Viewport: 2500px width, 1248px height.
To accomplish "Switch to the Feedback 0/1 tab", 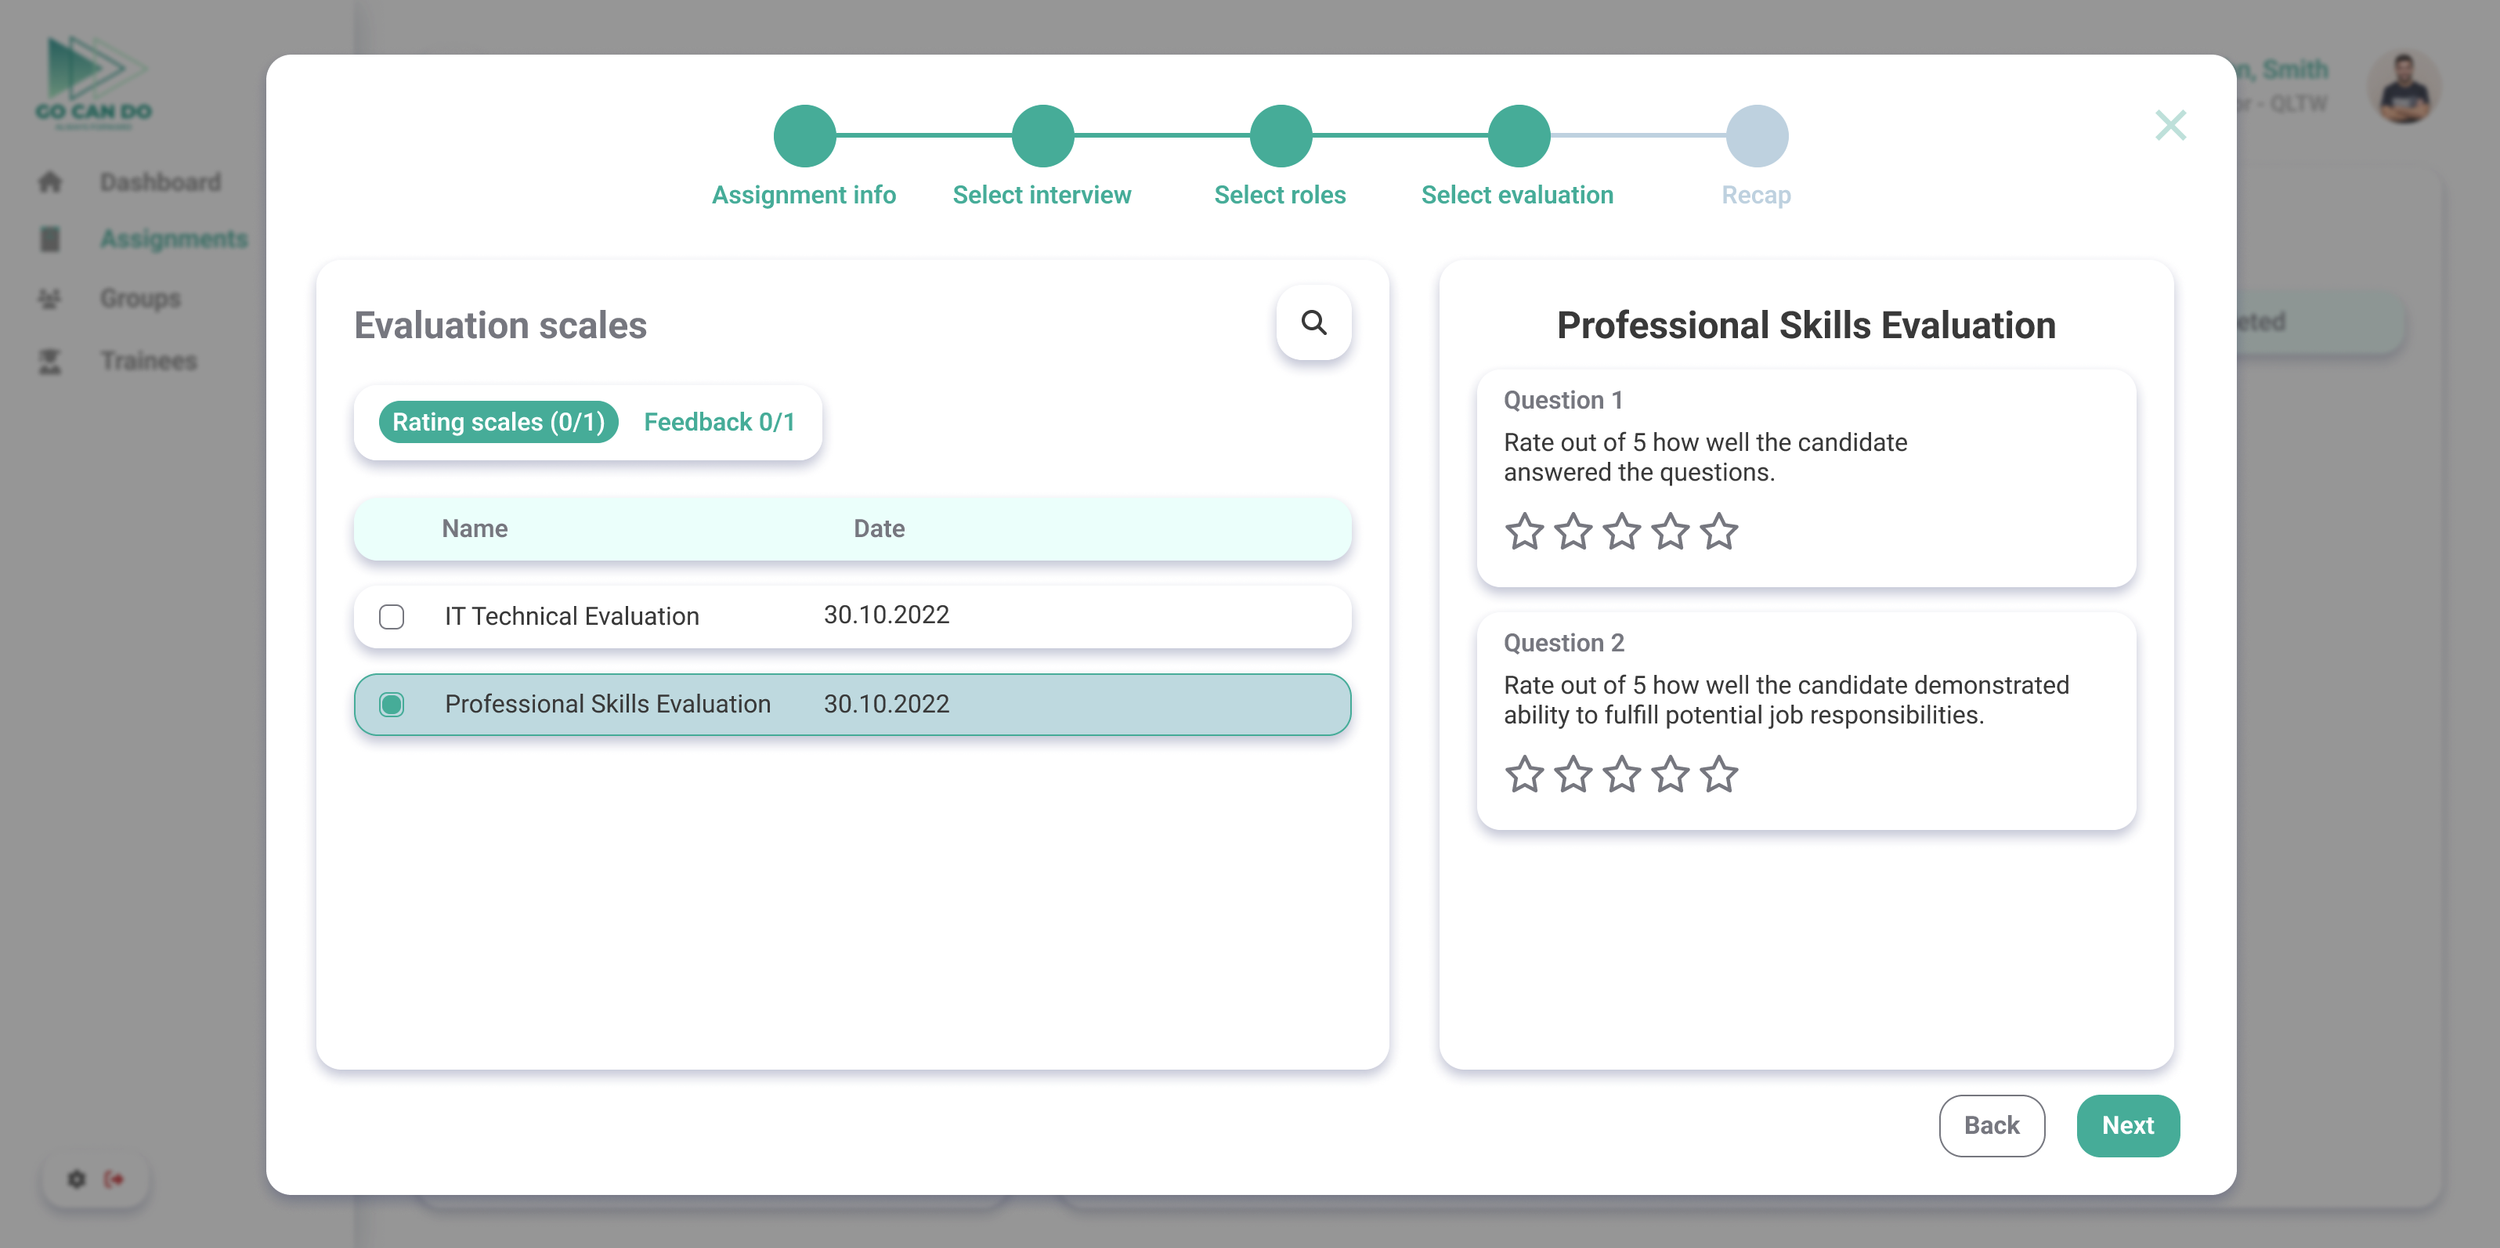I will (719, 422).
